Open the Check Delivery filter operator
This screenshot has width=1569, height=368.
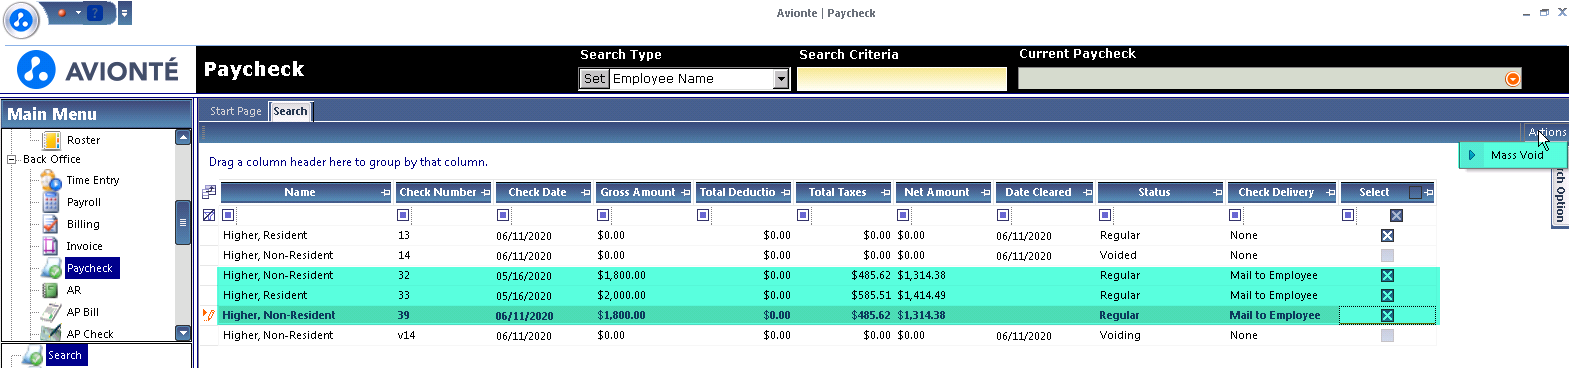click(x=1235, y=215)
